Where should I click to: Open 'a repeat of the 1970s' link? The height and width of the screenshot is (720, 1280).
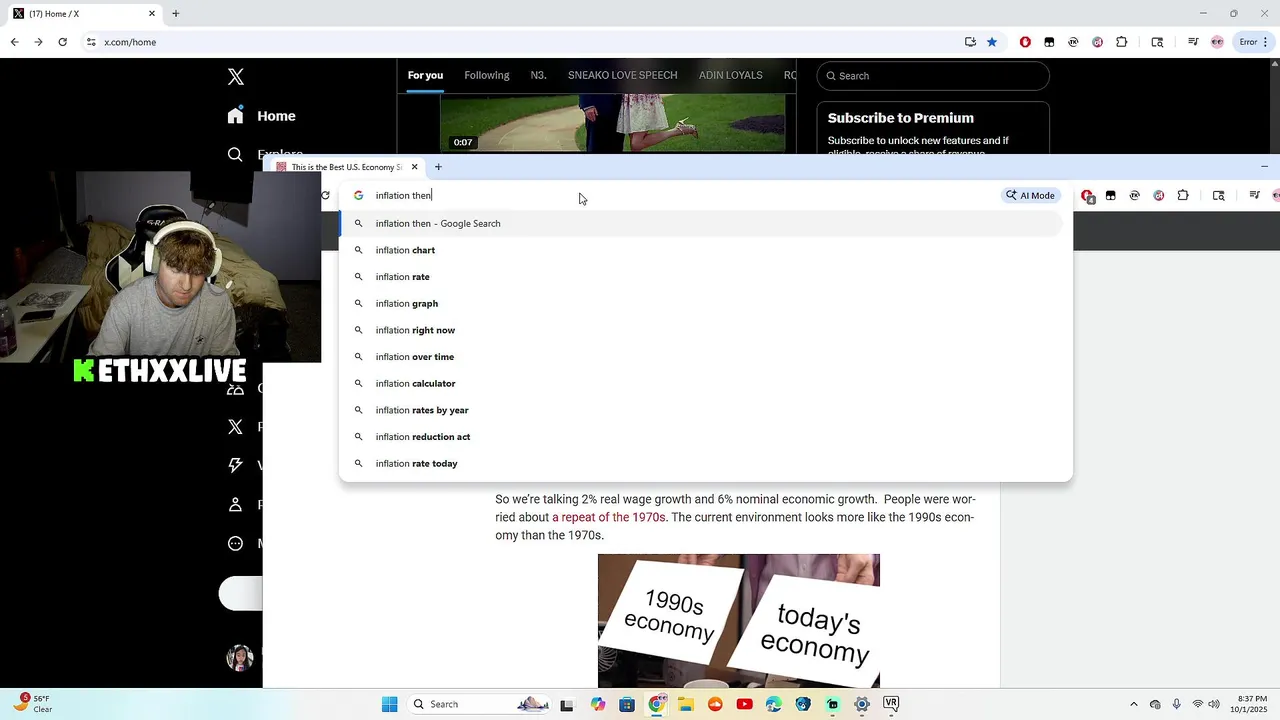pos(608,517)
